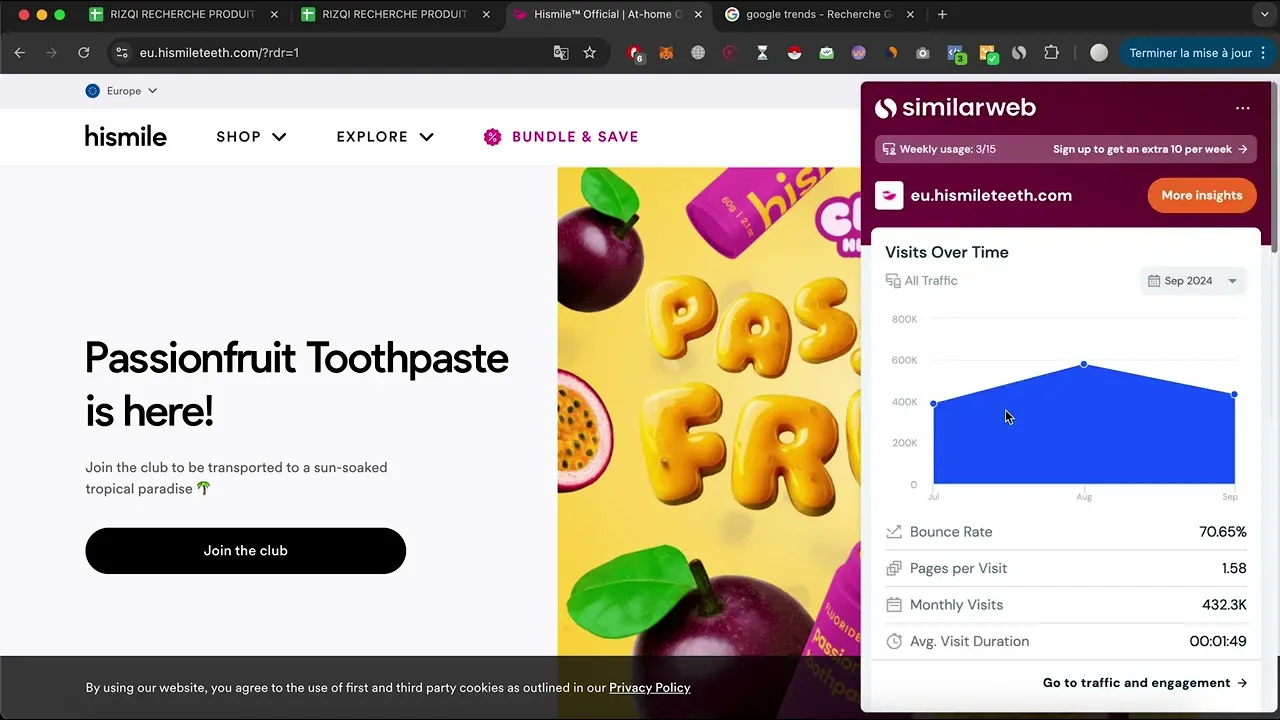Screen dimensions: 1280x720
Task: Click the dark red circular extension icon
Action: [730, 53]
